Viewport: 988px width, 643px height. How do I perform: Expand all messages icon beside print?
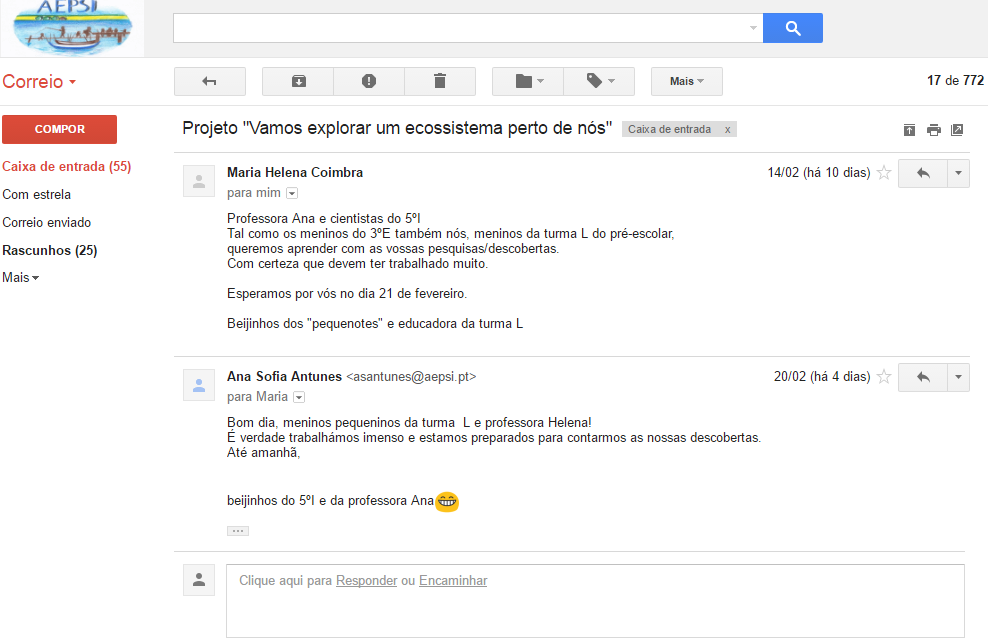(x=909, y=130)
